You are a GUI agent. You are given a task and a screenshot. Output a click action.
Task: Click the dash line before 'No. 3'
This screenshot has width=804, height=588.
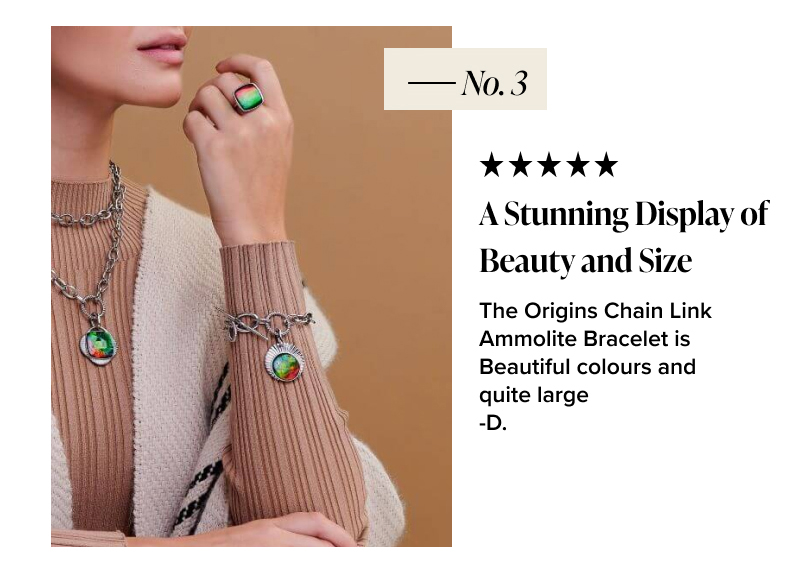tap(432, 82)
